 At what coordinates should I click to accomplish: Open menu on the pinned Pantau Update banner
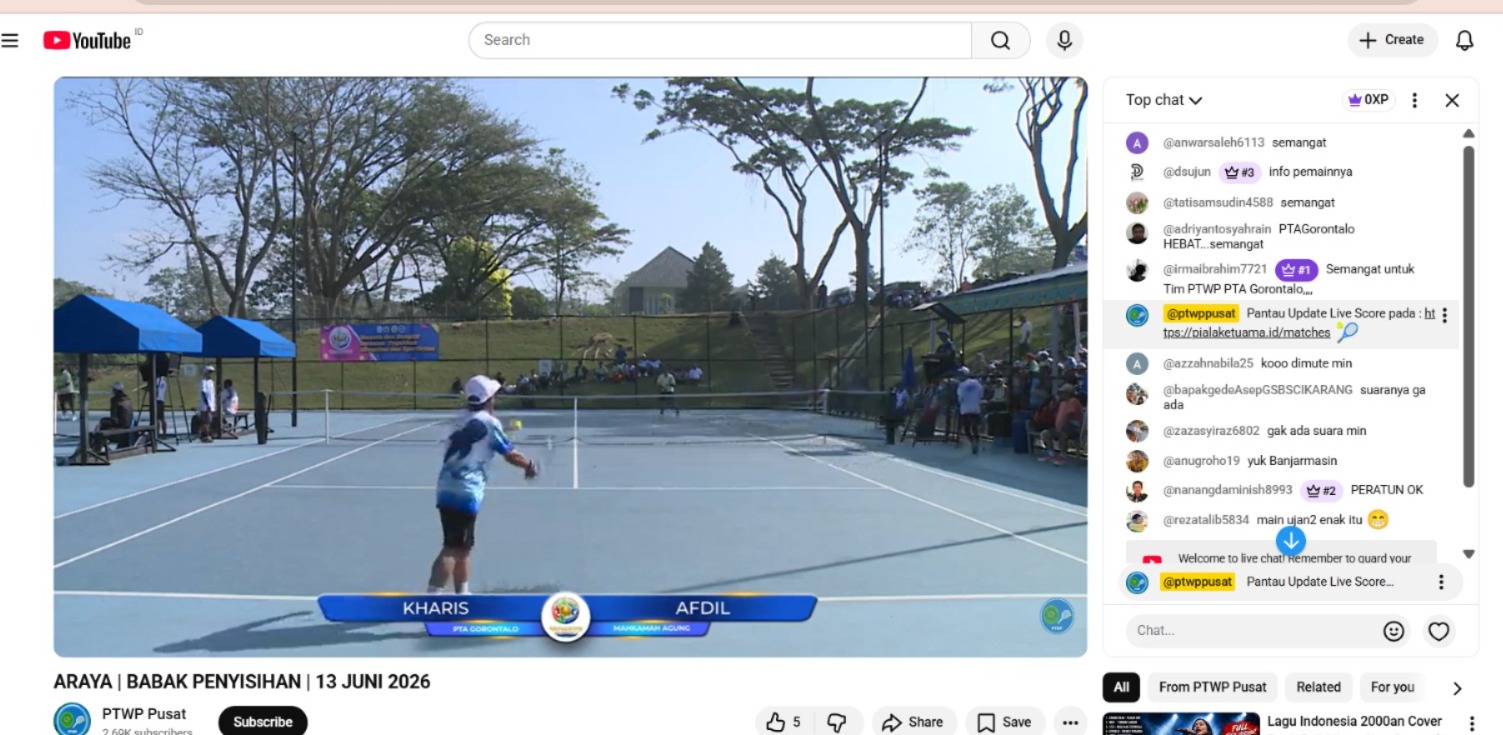[x=1441, y=582]
